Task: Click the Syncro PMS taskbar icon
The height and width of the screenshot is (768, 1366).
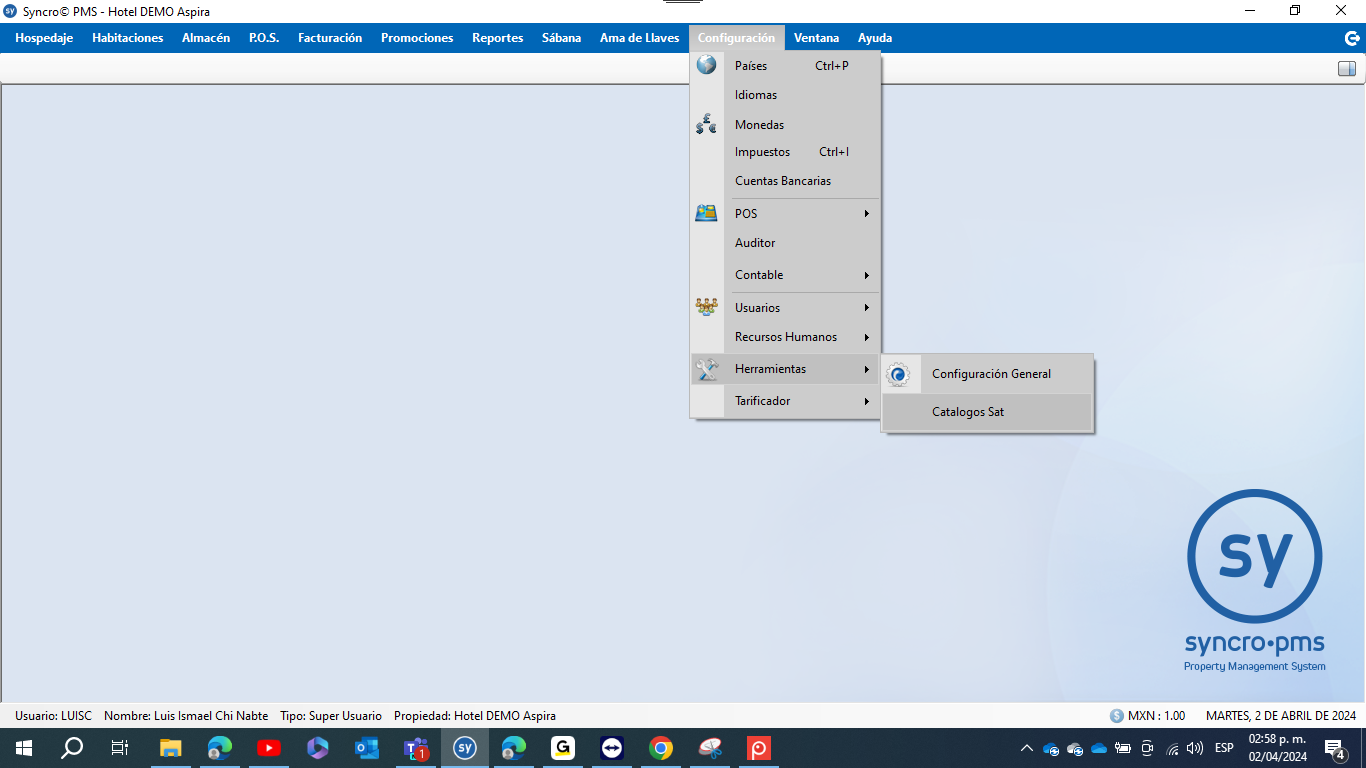Action: click(465, 748)
